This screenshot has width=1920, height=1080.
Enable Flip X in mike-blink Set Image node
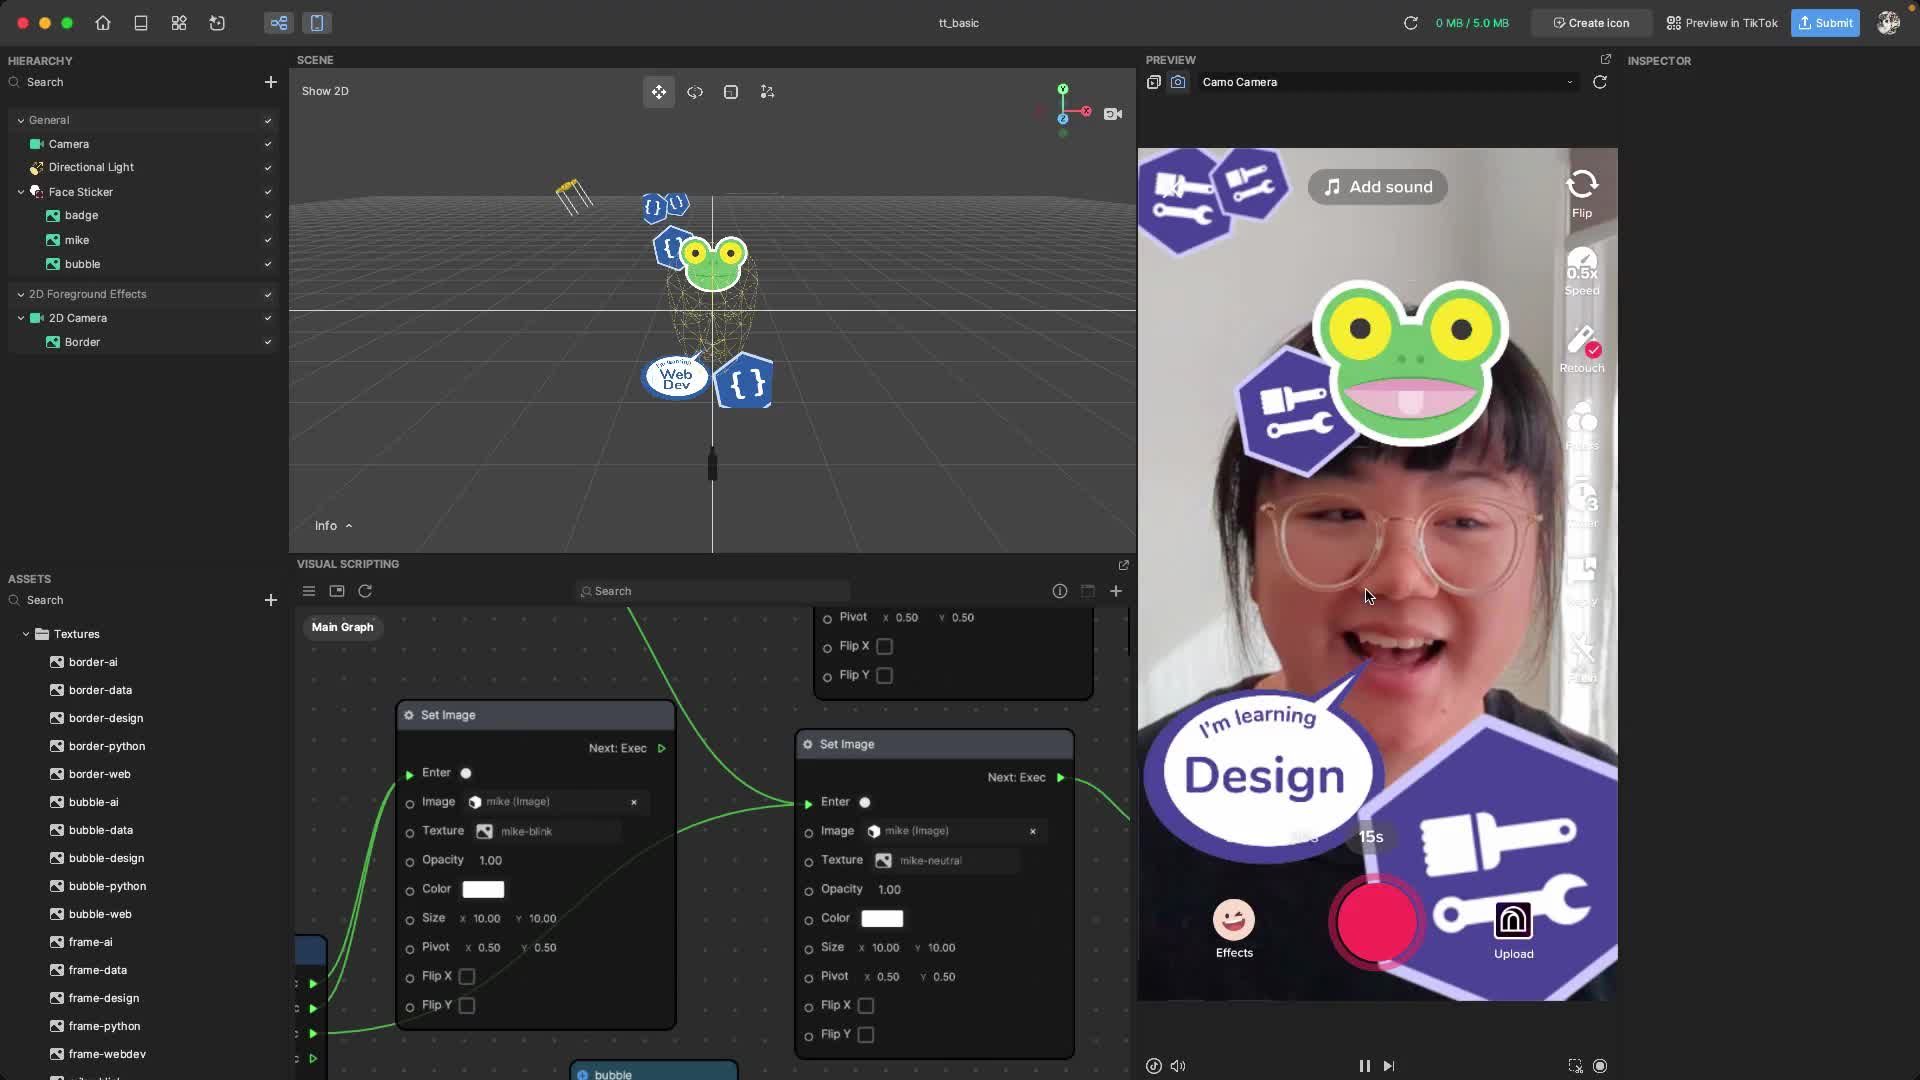point(467,977)
